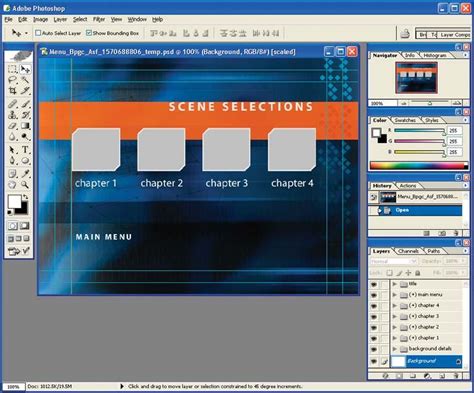Select the Type tool
Screen dimensions: 474x393
(25, 150)
